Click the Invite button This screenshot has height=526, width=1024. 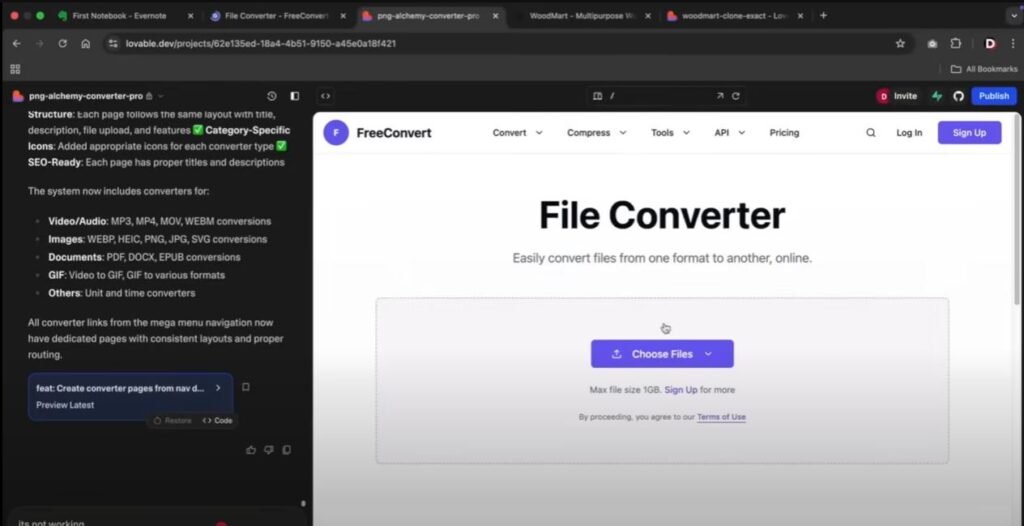[897, 96]
